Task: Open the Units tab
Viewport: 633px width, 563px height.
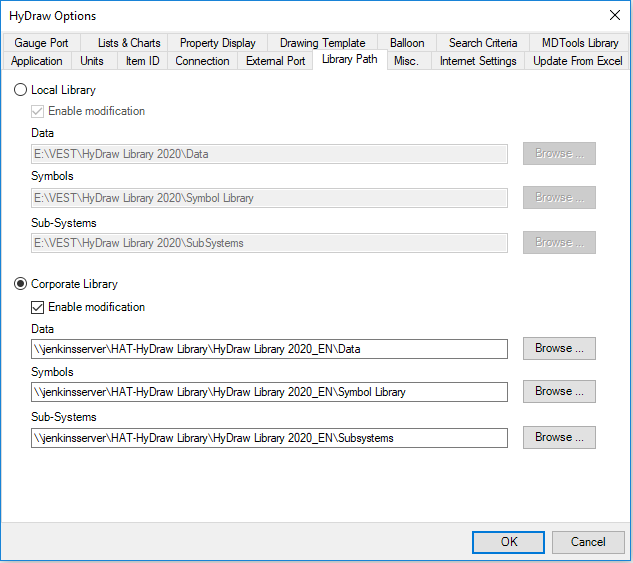Action: [92, 61]
